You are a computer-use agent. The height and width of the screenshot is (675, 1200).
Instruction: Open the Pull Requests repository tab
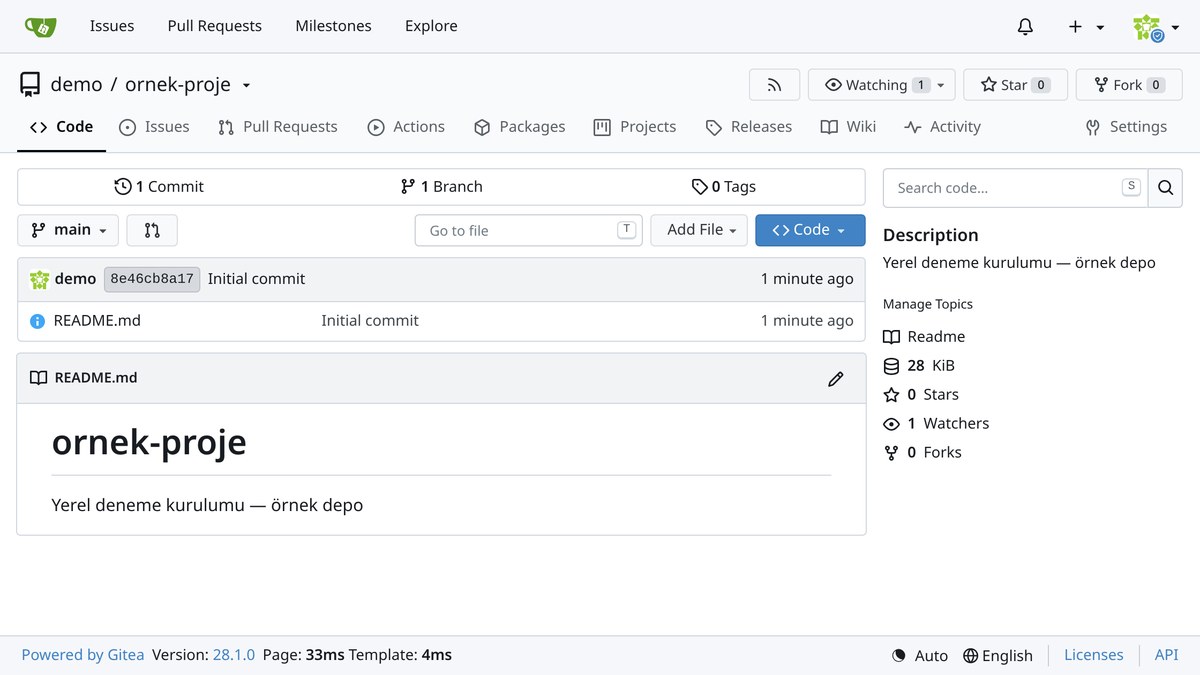tap(277, 127)
